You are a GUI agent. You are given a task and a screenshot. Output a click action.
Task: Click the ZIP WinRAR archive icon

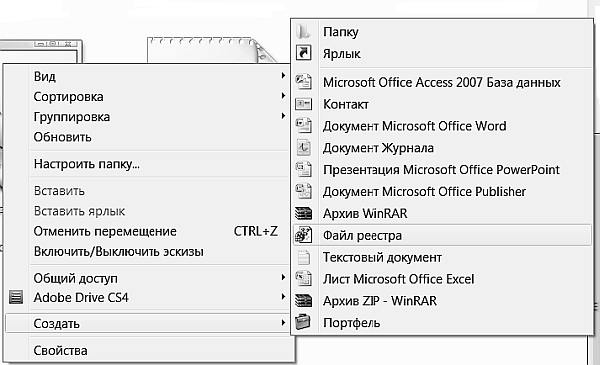point(303,300)
